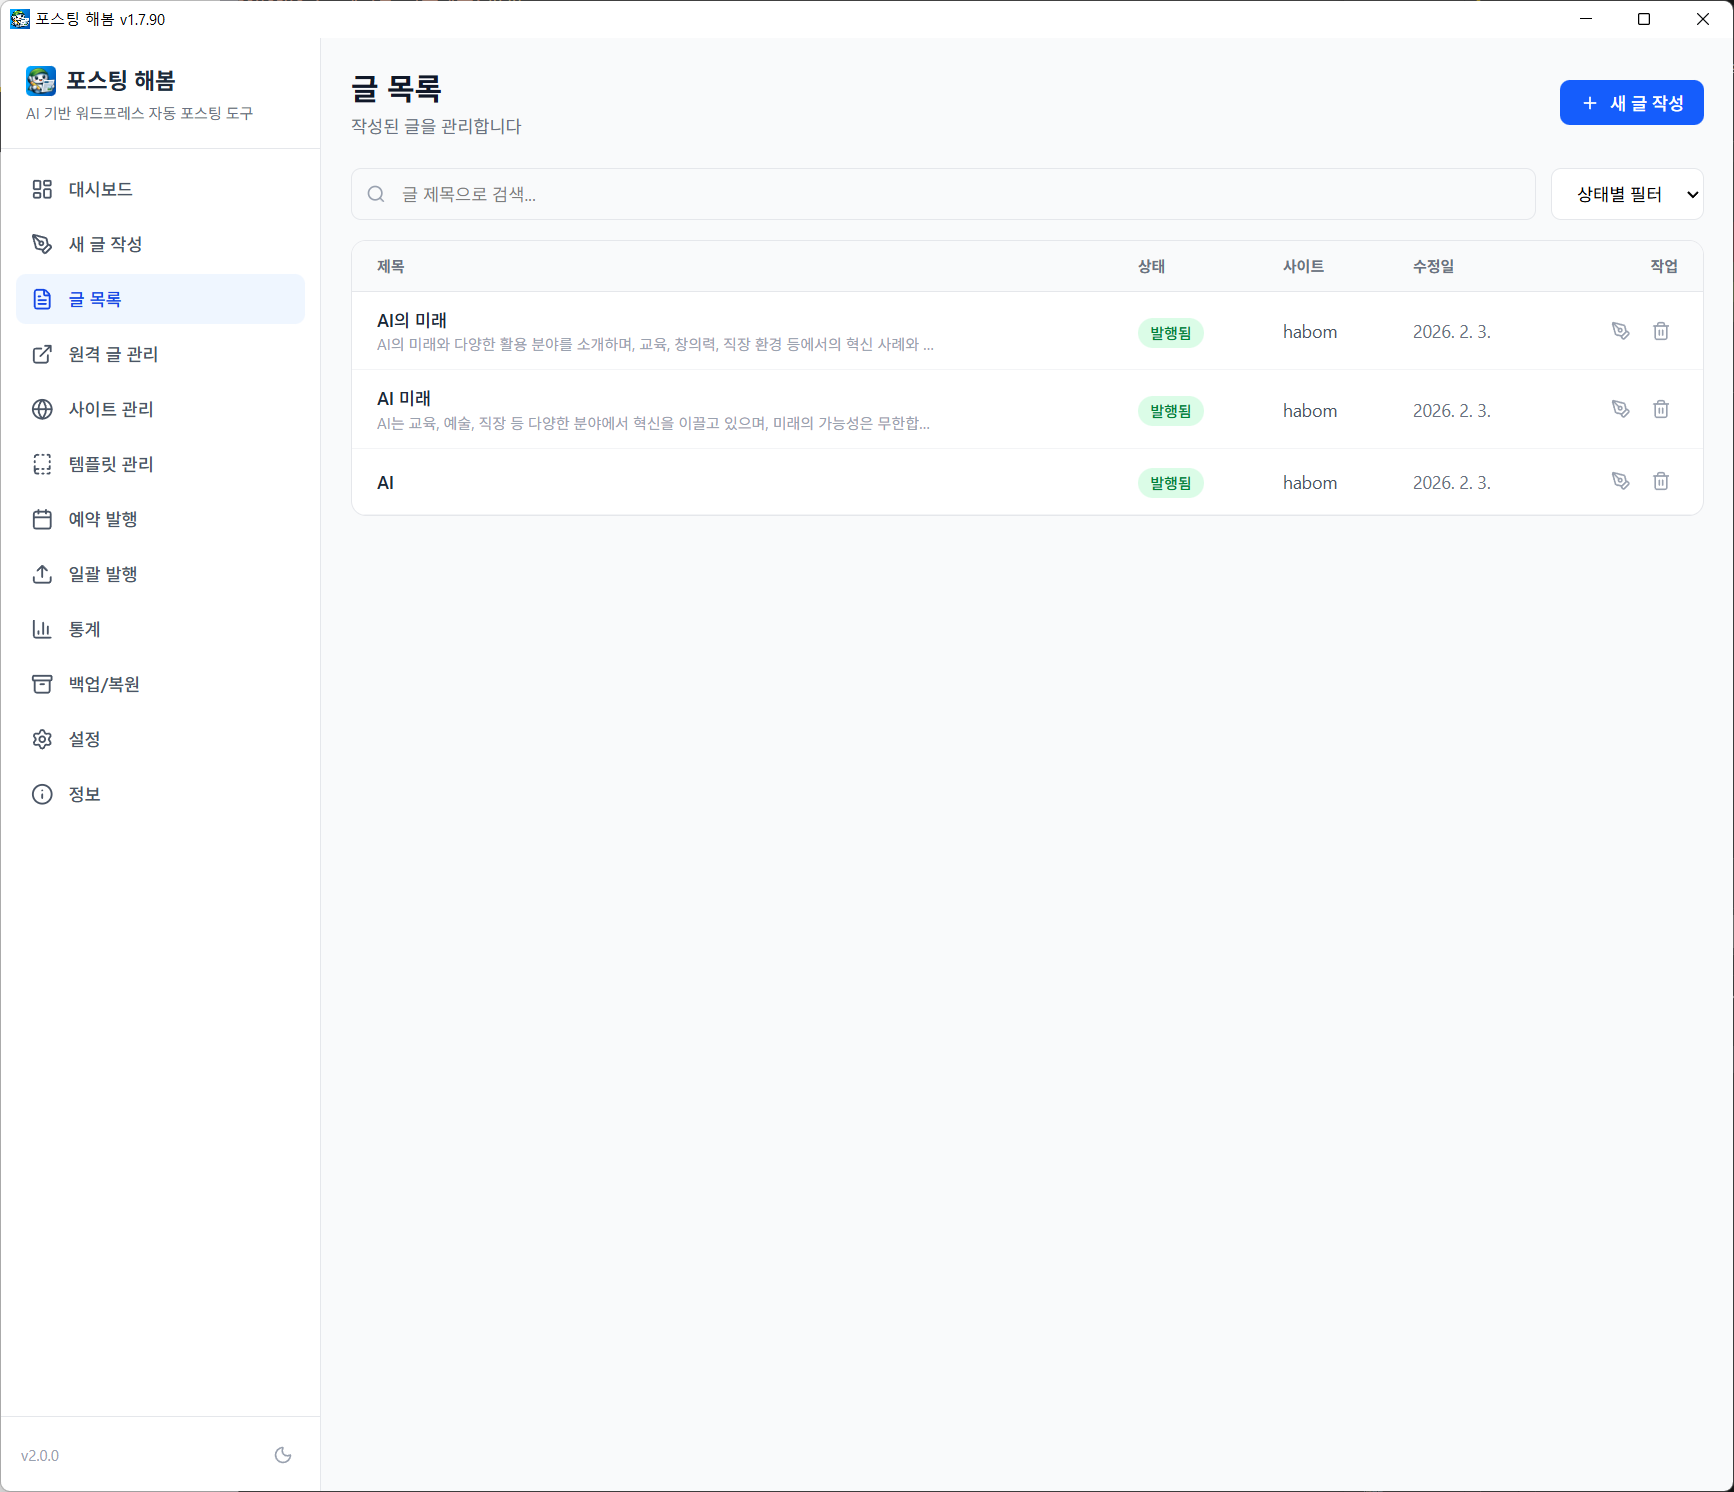Toggle dark mode with the moon icon

[283, 1455]
